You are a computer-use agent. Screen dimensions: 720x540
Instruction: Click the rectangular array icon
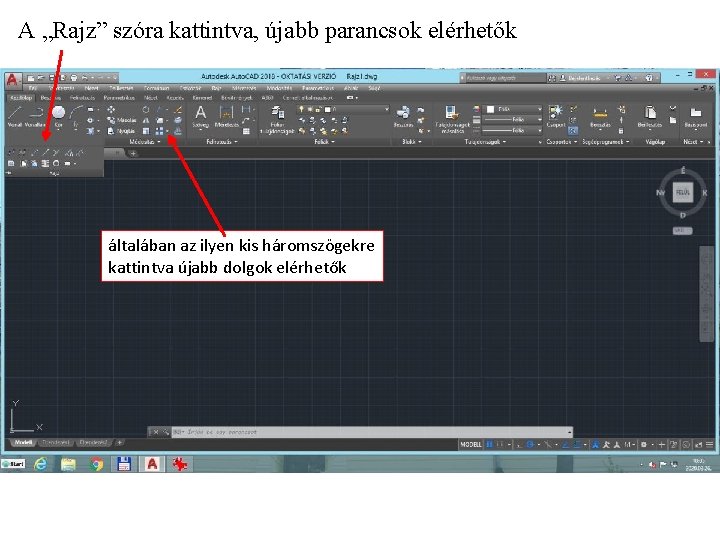(x=159, y=131)
